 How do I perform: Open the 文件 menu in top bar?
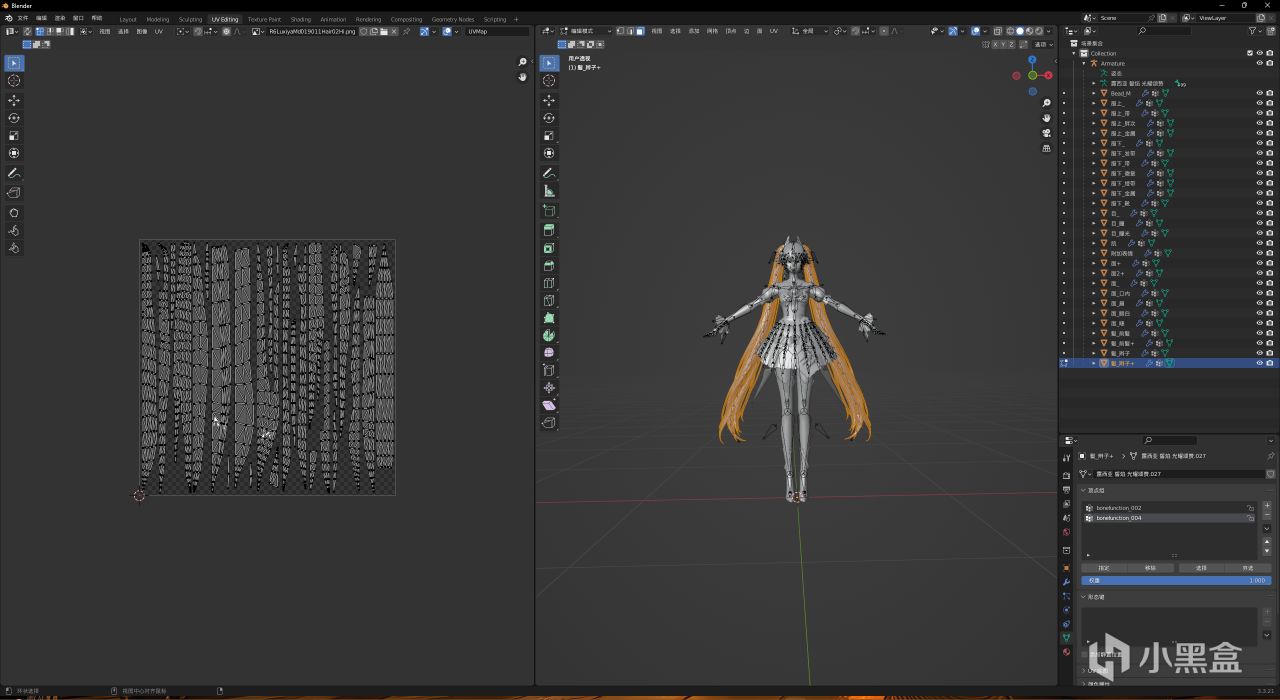point(22,18)
